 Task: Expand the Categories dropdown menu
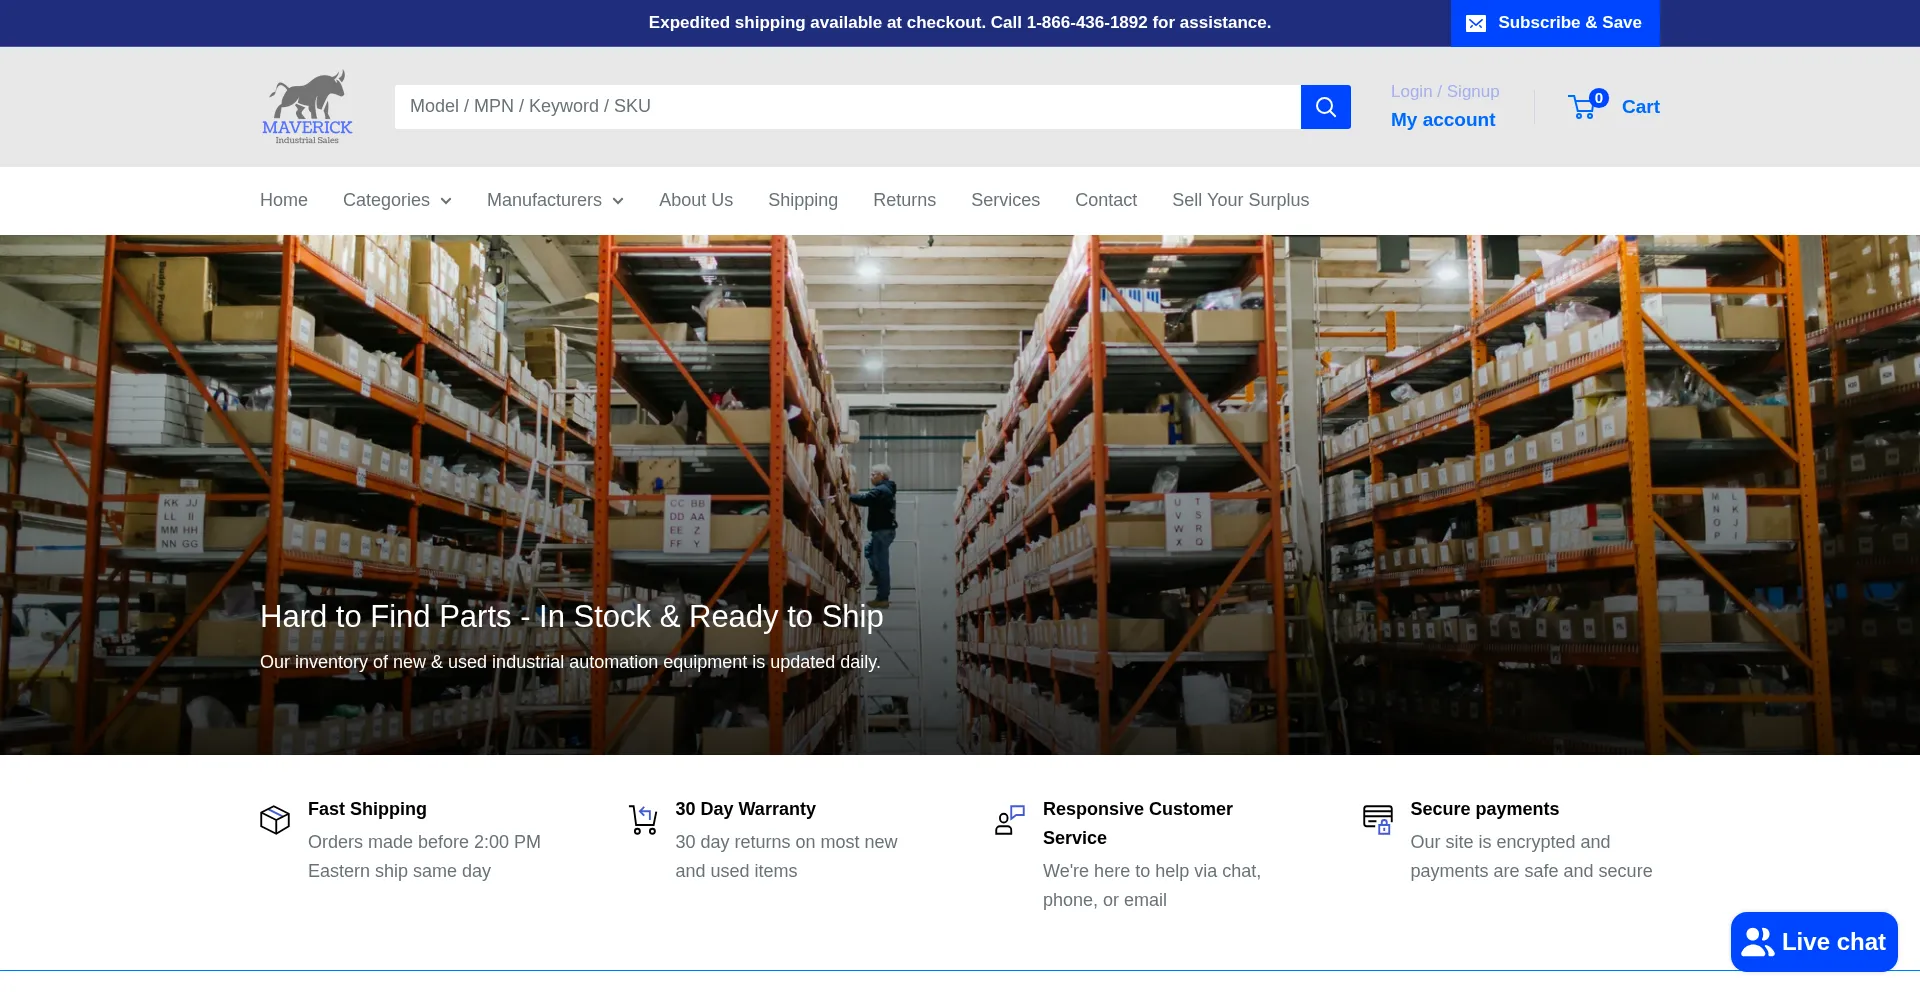click(397, 200)
